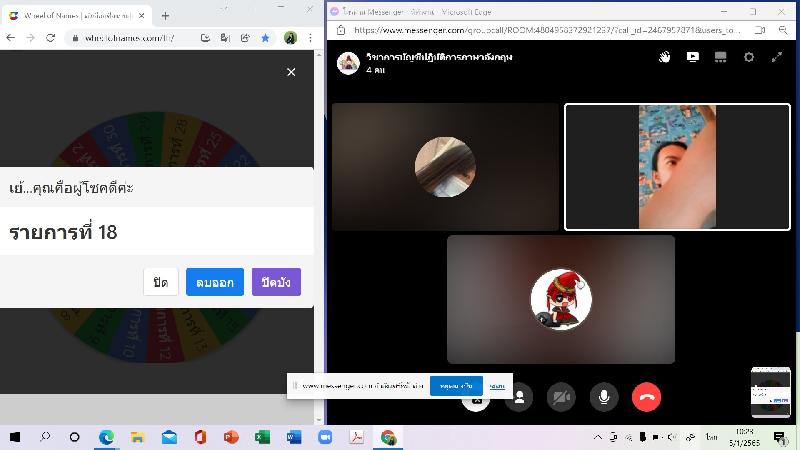Close the winner dialog with the X
This screenshot has height=450, width=800.
[x=291, y=72]
